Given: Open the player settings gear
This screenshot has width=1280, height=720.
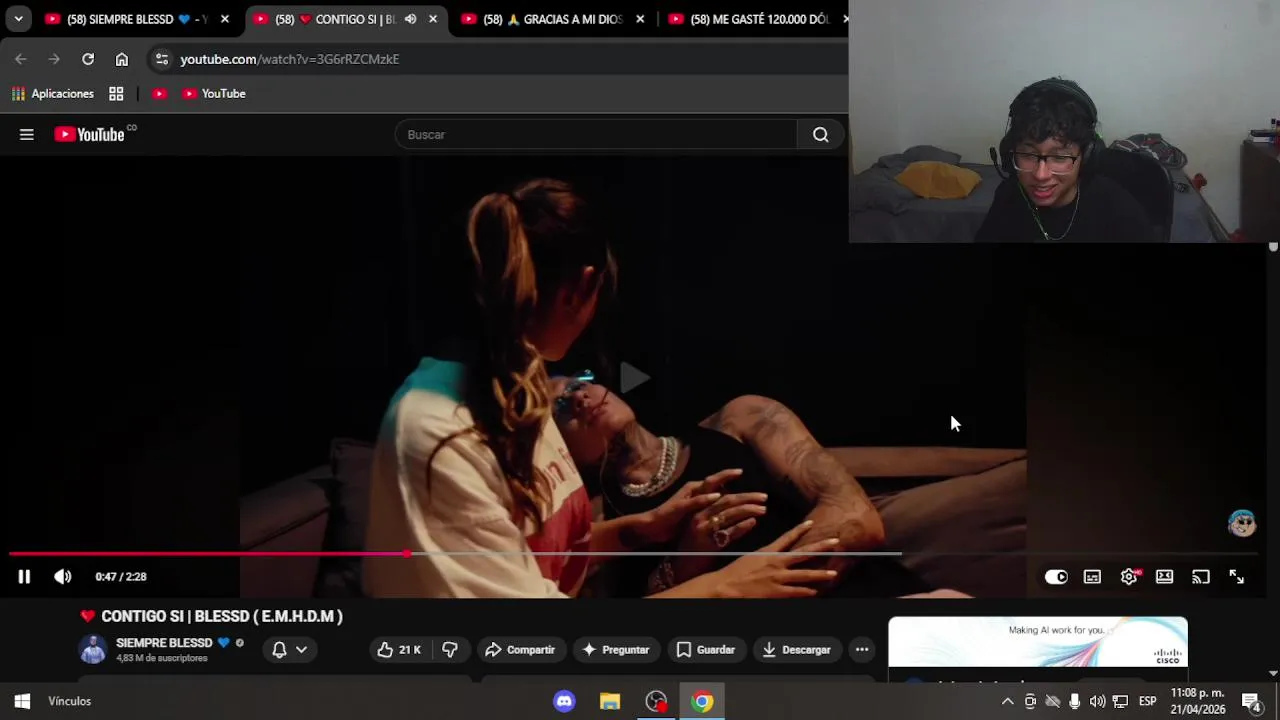Looking at the screenshot, I should click(1129, 577).
